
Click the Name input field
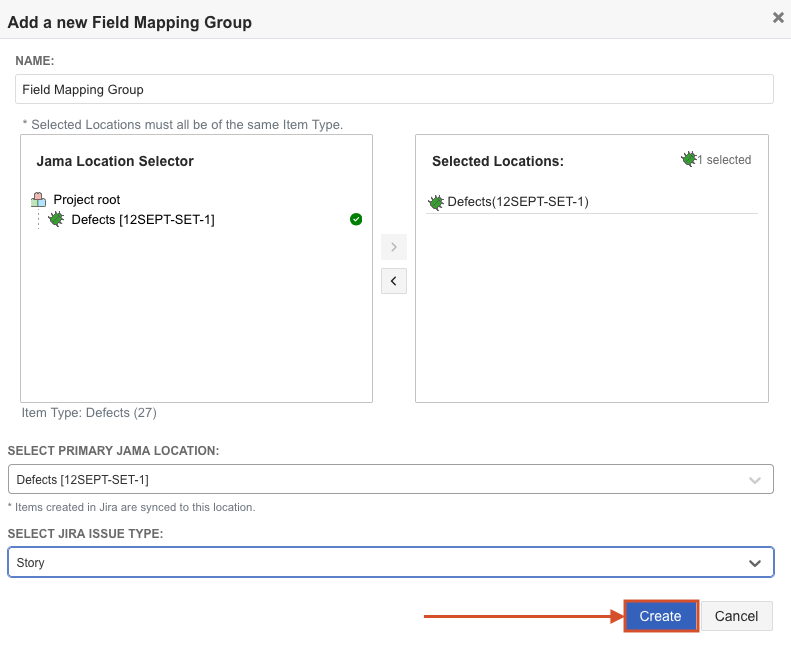point(394,89)
